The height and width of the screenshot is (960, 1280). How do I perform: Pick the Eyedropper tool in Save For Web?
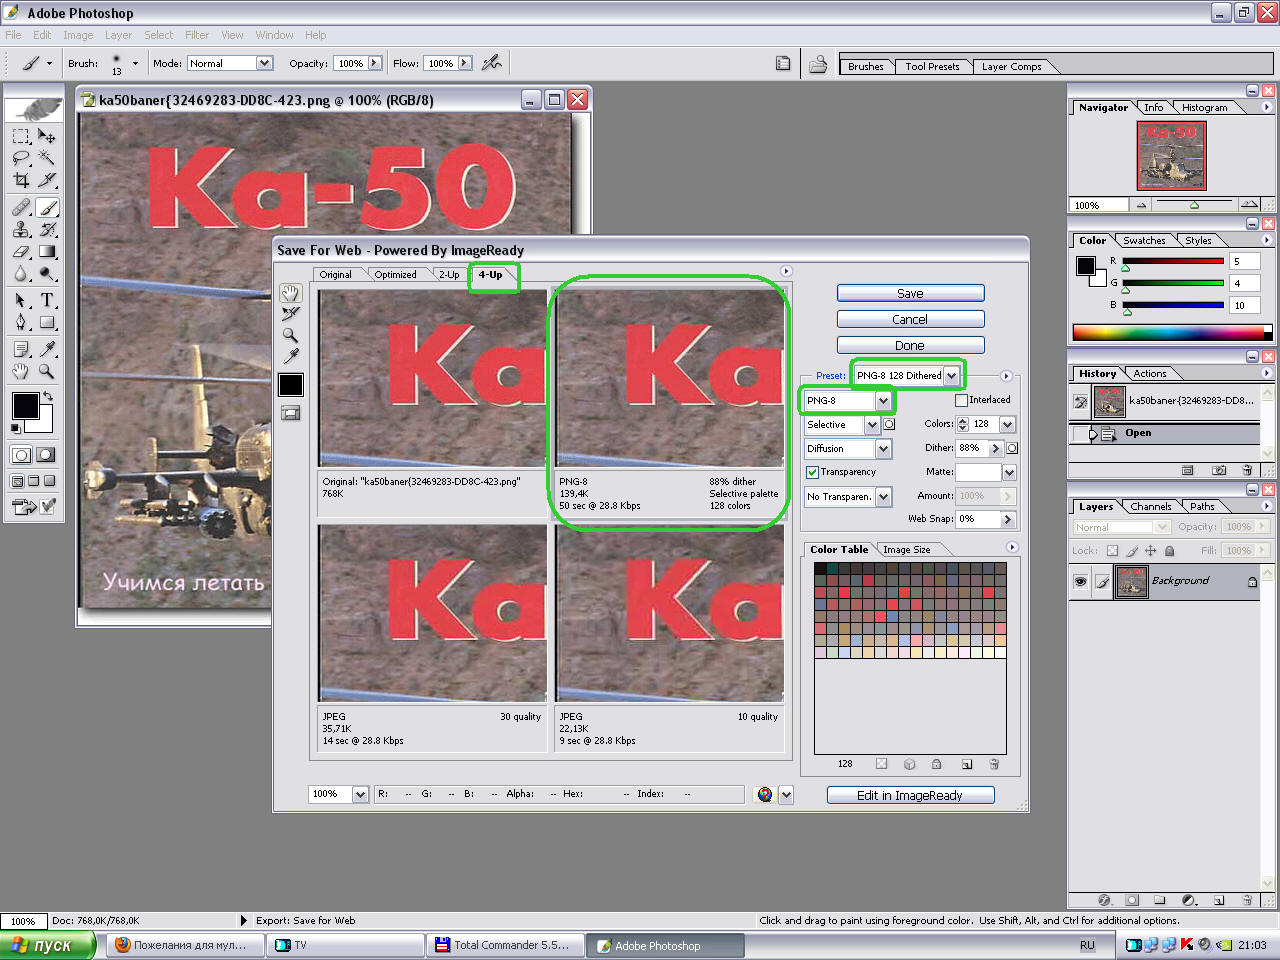pyautogui.click(x=290, y=356)
